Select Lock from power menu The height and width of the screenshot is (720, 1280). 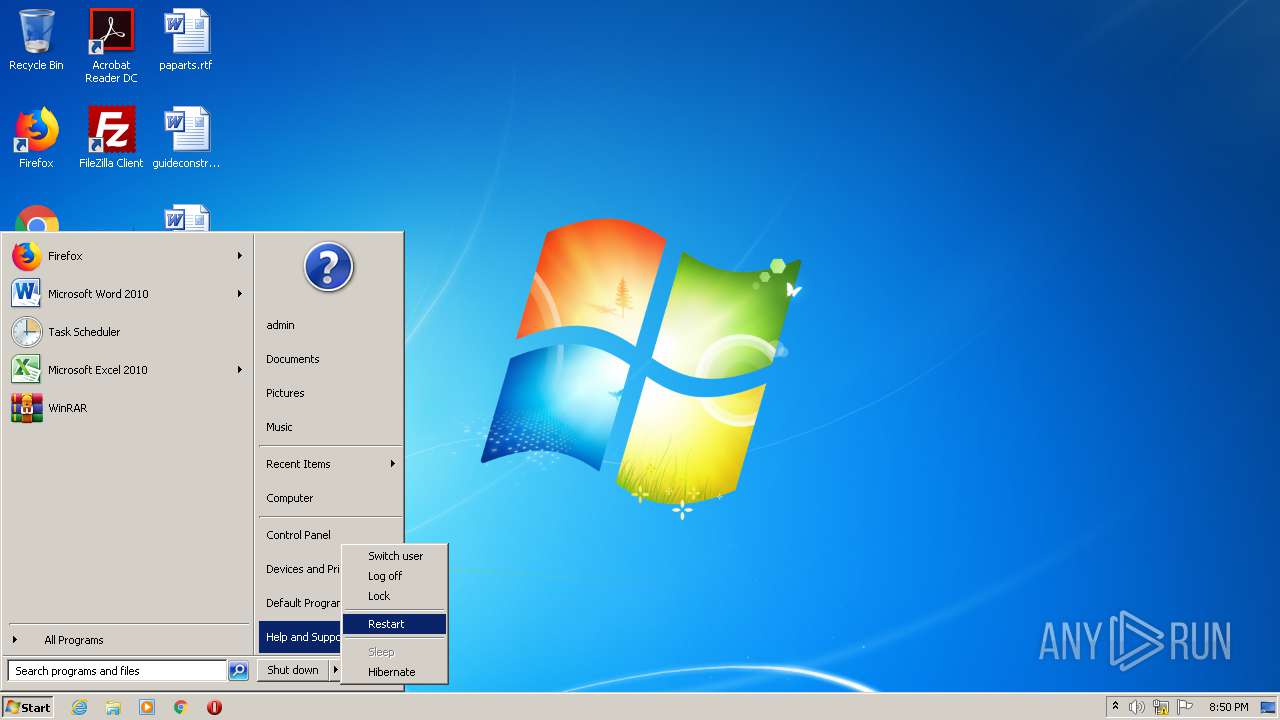point(394,596)
